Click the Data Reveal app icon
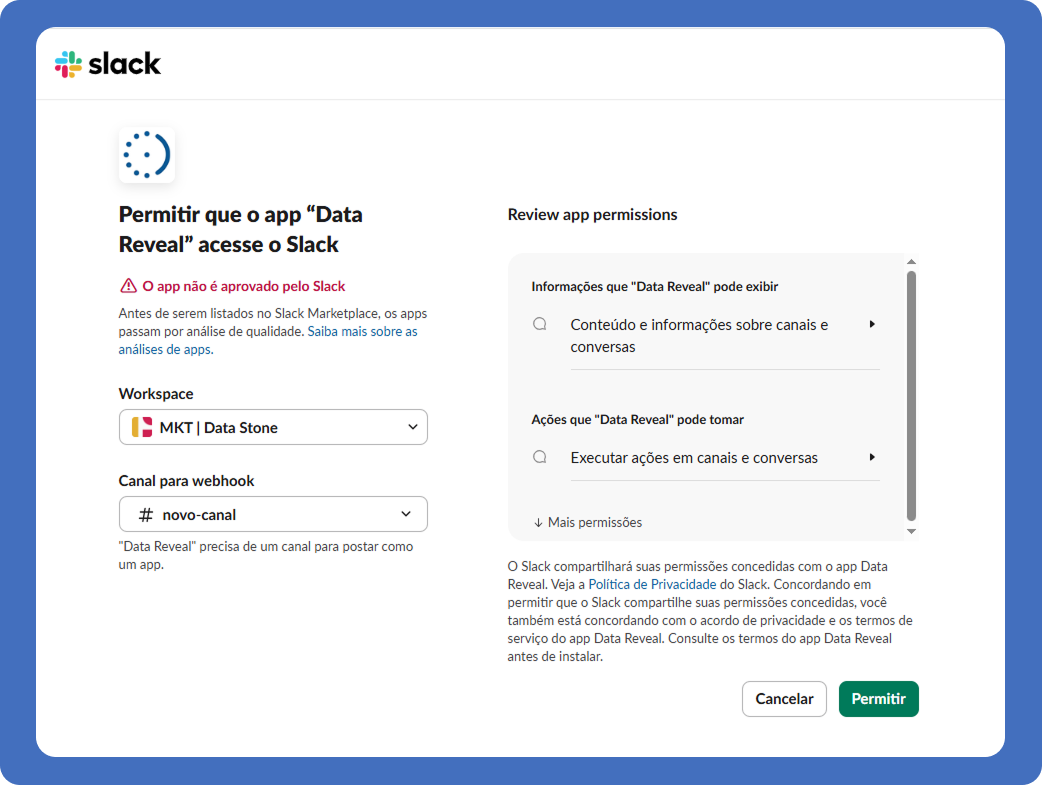 point(146,155)
